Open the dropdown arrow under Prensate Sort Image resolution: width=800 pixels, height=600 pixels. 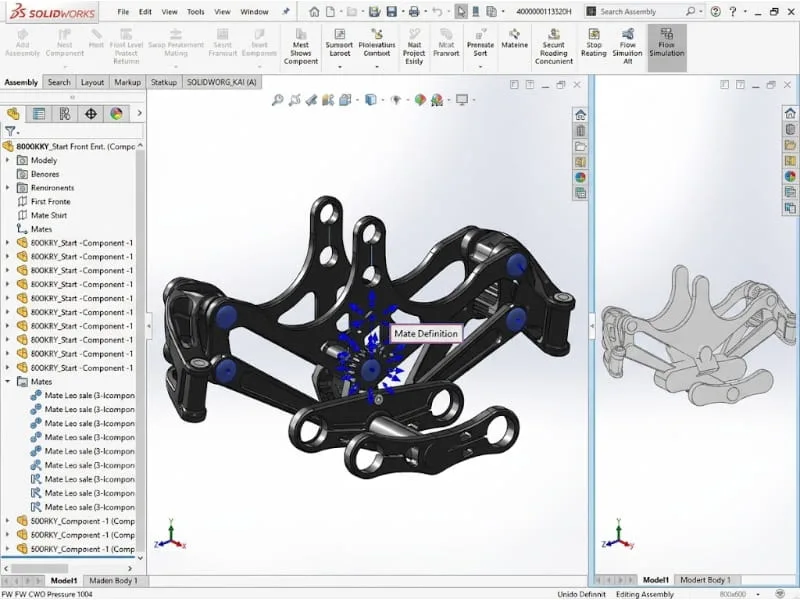coord(480,67)
